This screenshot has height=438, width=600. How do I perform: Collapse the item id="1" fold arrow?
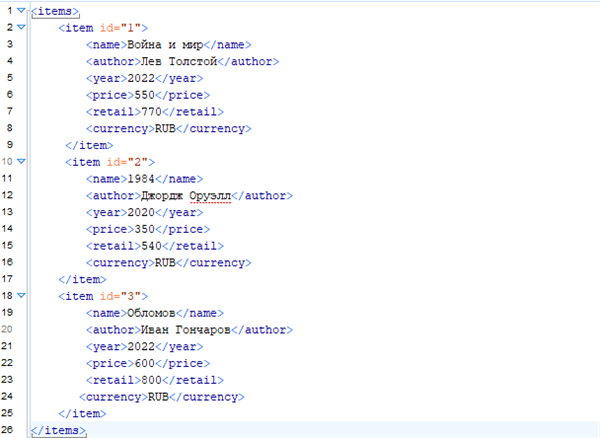coord(21,27)
